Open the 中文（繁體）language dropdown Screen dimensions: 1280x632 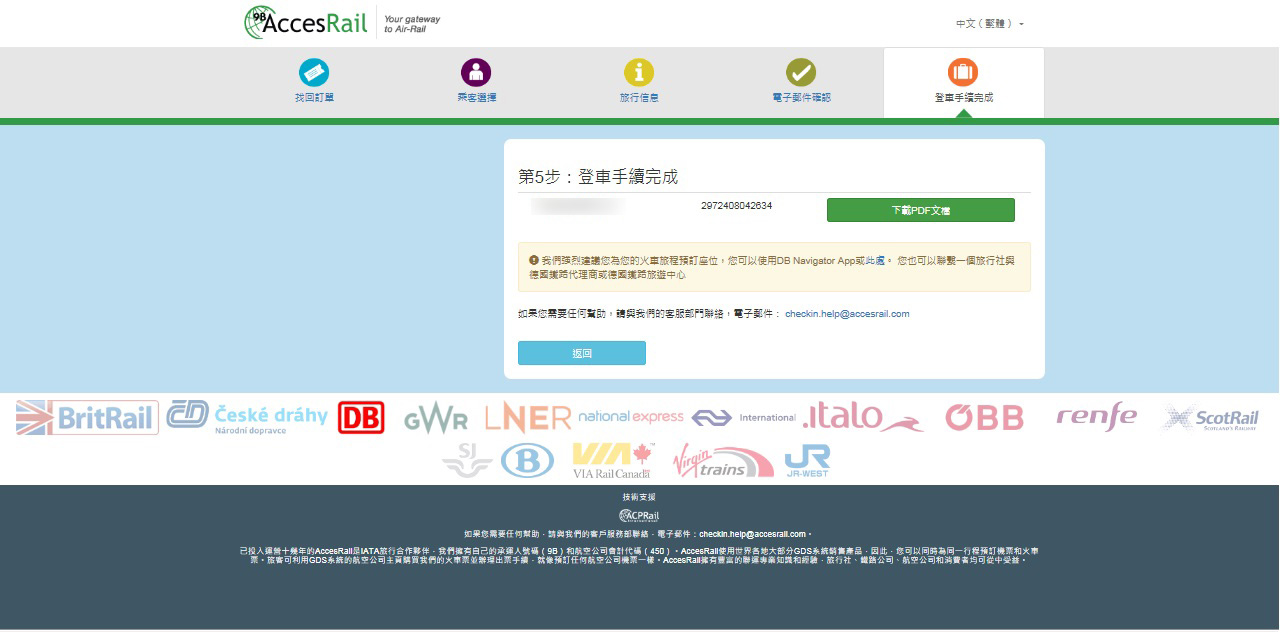coord(989,23)
